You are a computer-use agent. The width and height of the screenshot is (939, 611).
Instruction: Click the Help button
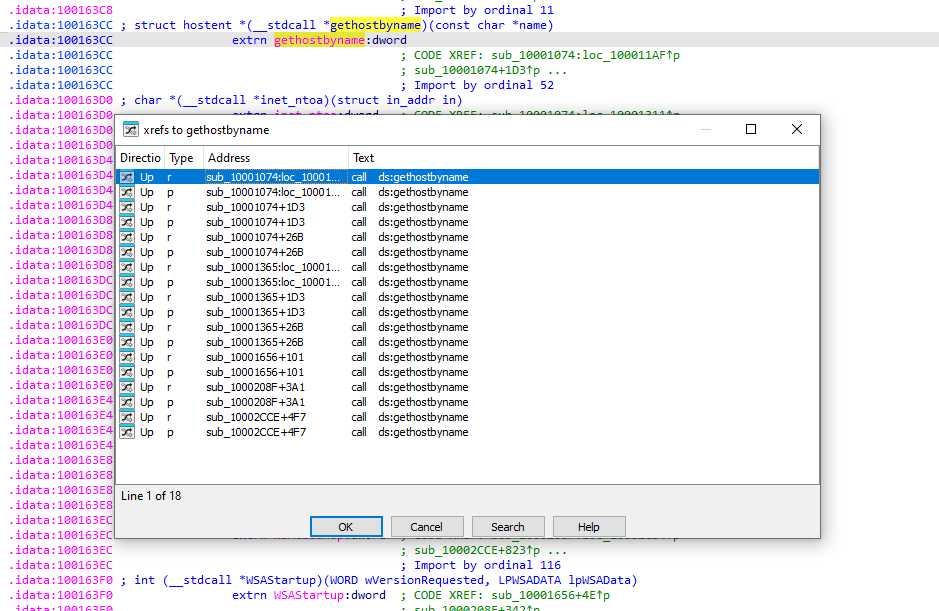click(x=589, y=527)
